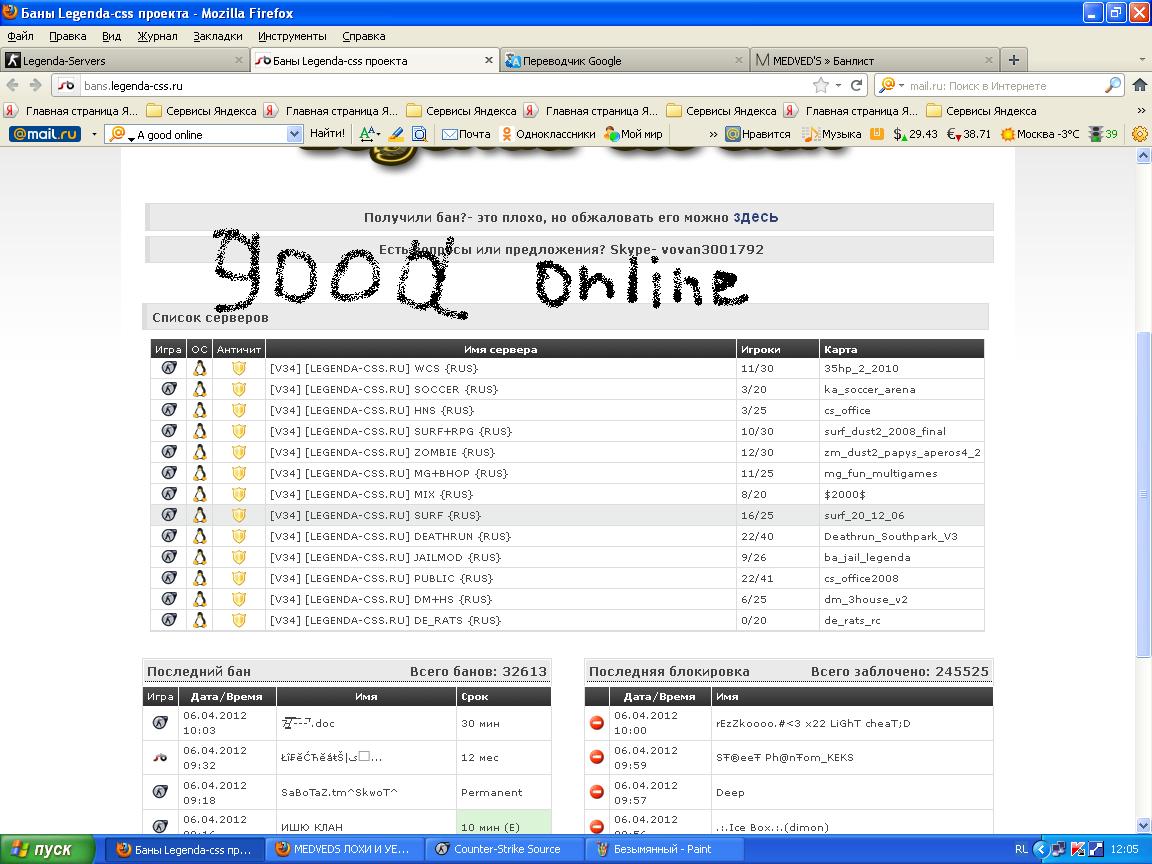Screen dimensions: 1152x864
Task: Run the mail.ru search with the magnifier
Action: click(1113, 85)
